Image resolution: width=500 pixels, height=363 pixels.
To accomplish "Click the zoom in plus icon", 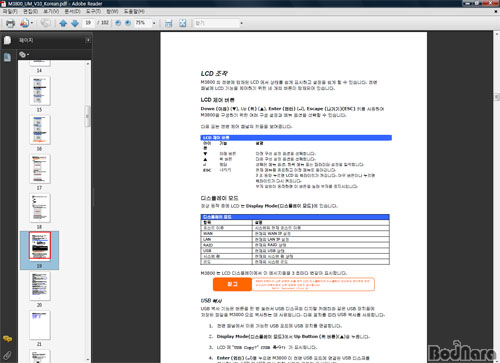I will [x=128, y=23].
